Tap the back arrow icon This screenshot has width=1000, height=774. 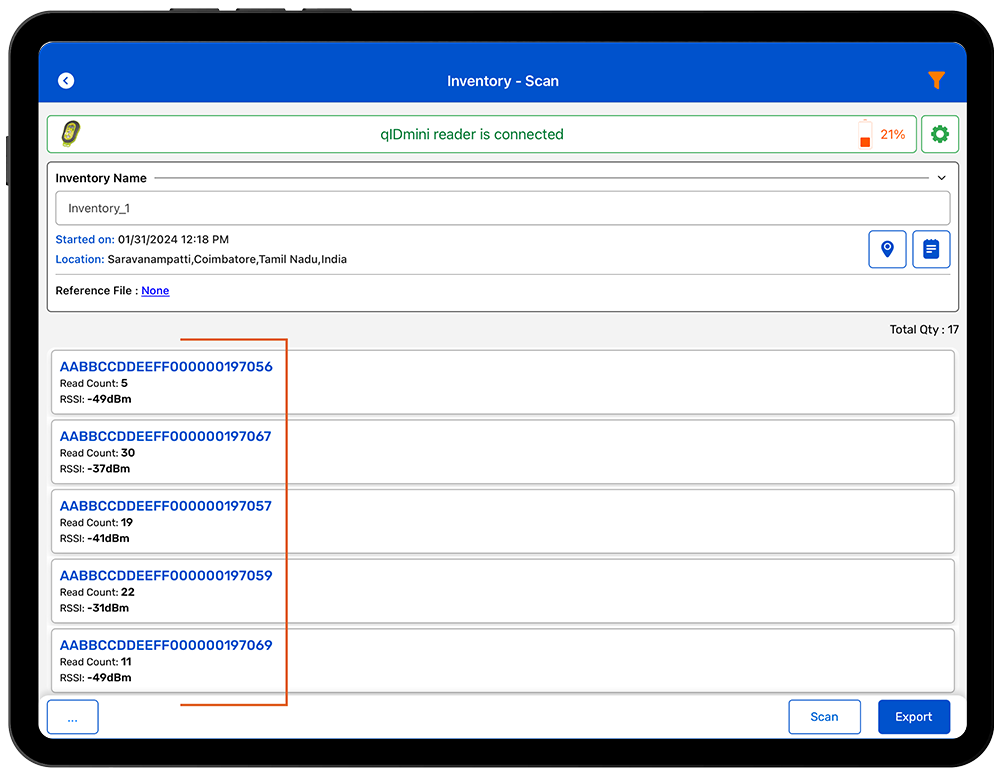pyautogui.click(x=66, y=81)
